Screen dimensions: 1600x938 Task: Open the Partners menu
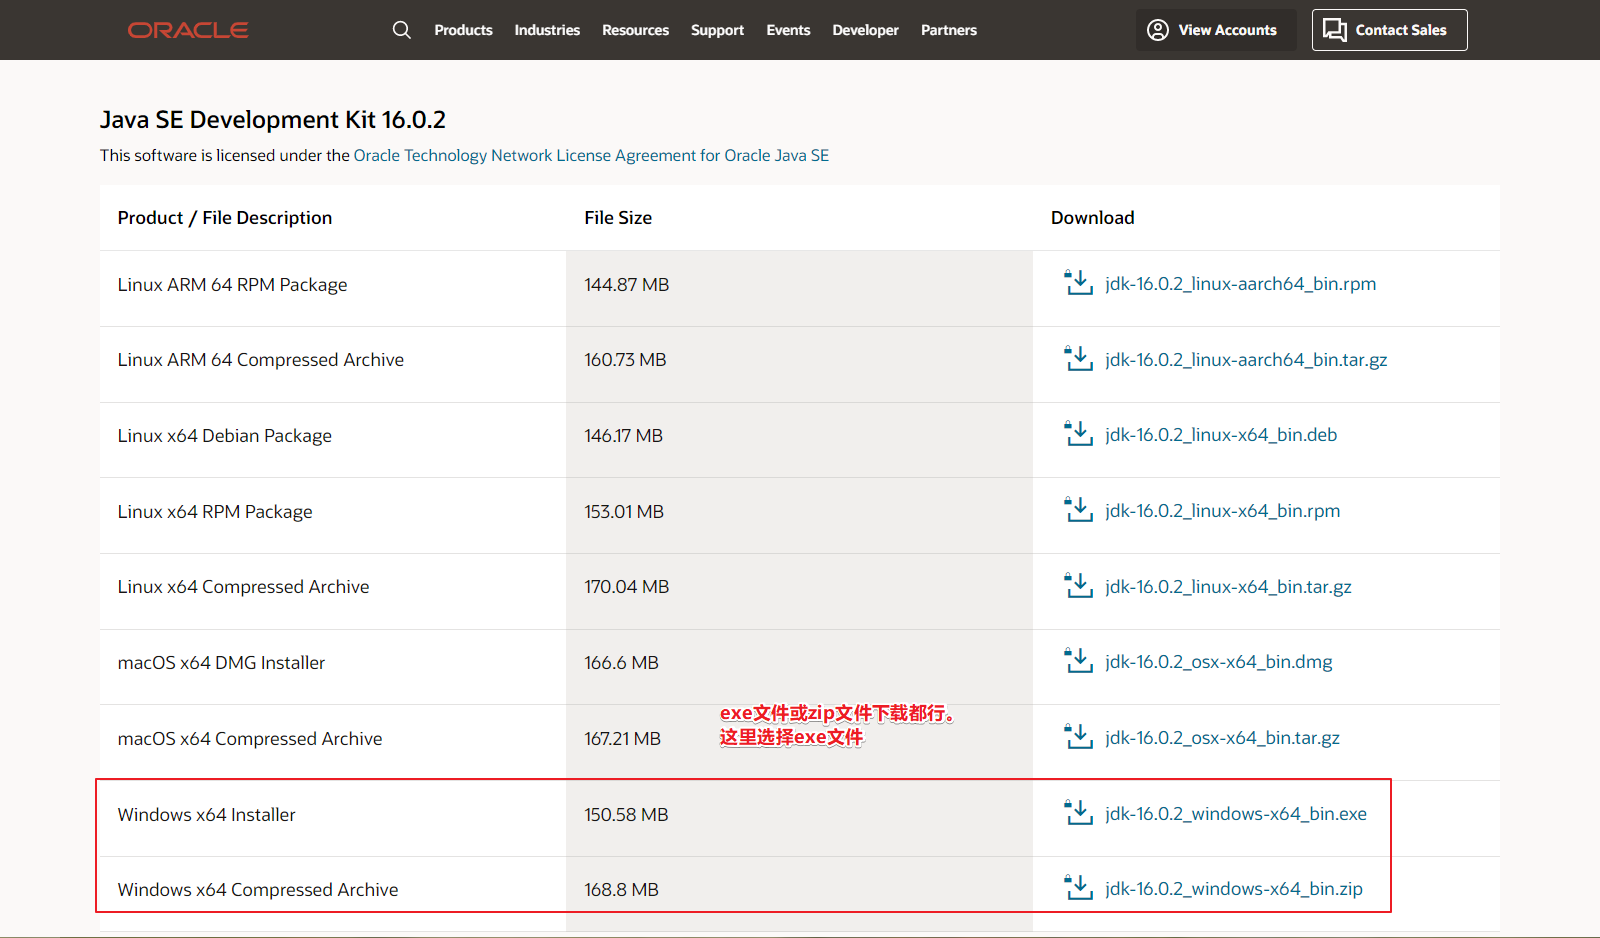click(948, 30)
